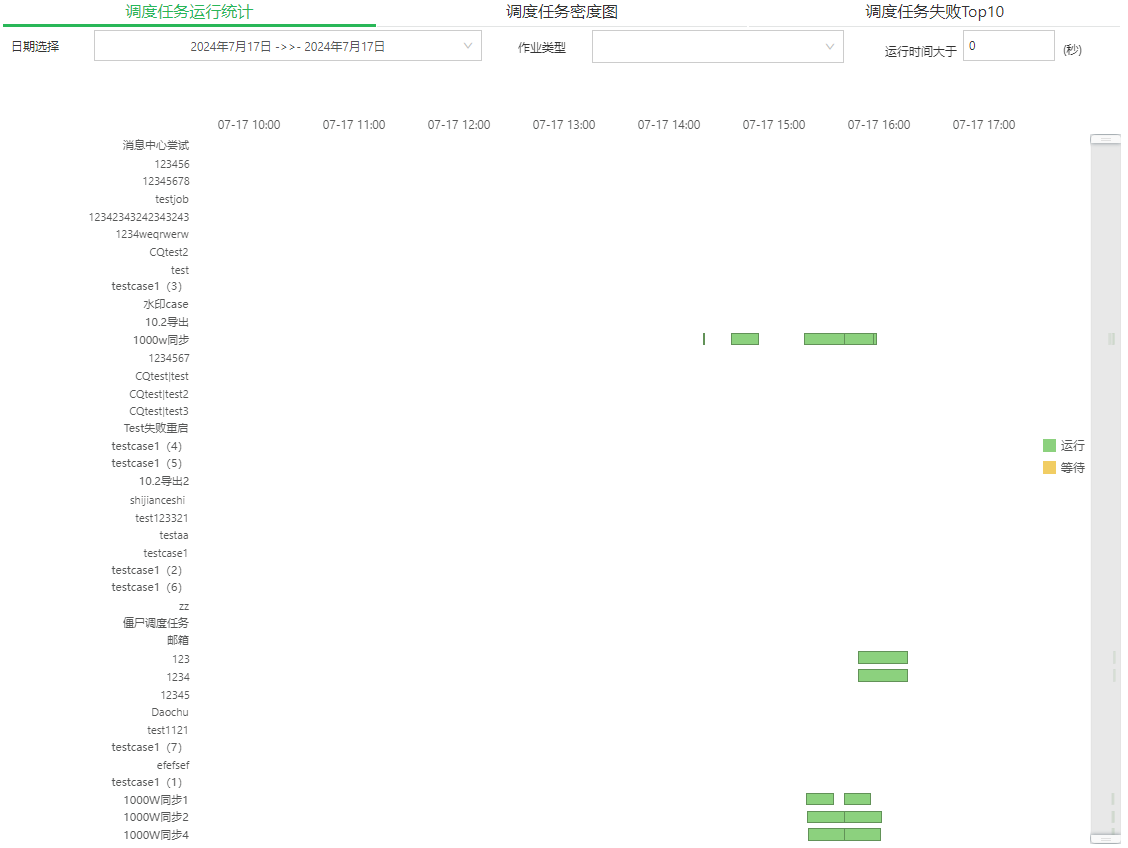
Task: Click the 07-17 10:00 time axis label
Action: 249,124
